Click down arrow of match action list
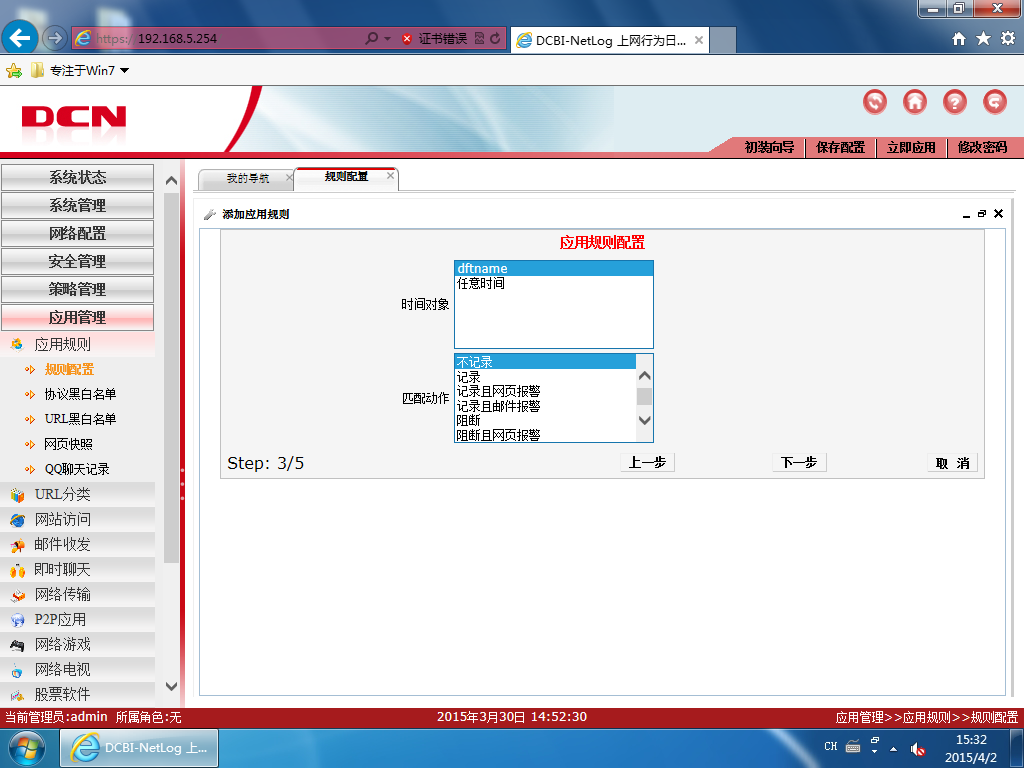1024x768 pixels. [x=644, y=420]
